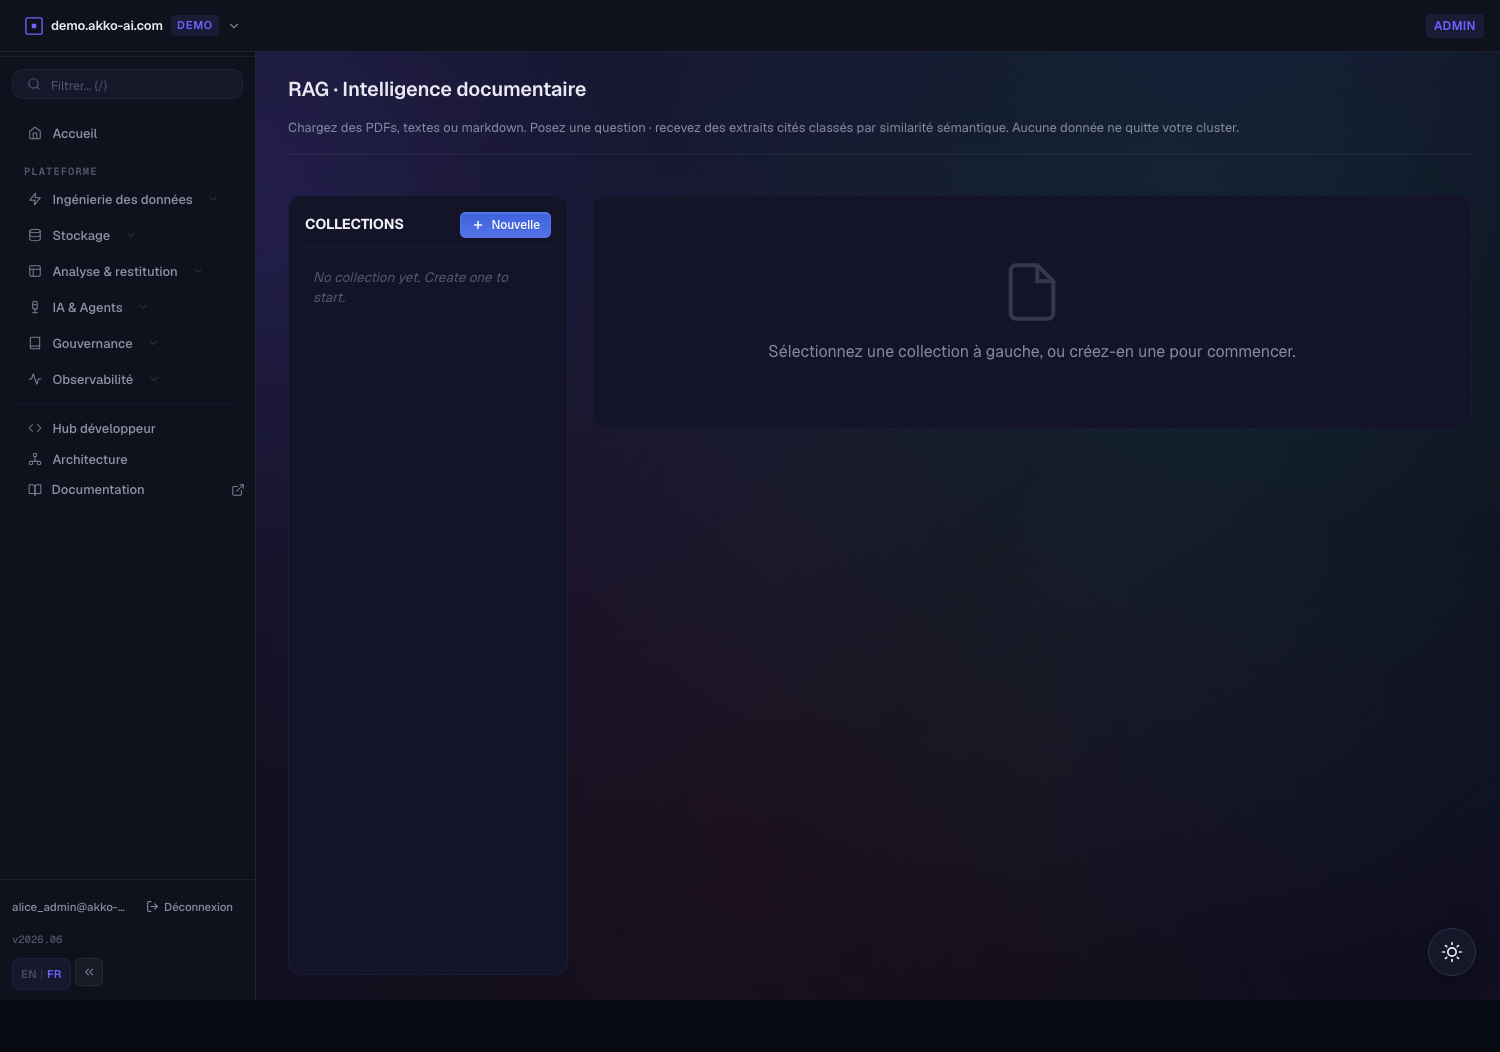Create a collection with Nouvelle button
The image size is (1500, 1052).
pyautogui.click(x=505, y=225)
